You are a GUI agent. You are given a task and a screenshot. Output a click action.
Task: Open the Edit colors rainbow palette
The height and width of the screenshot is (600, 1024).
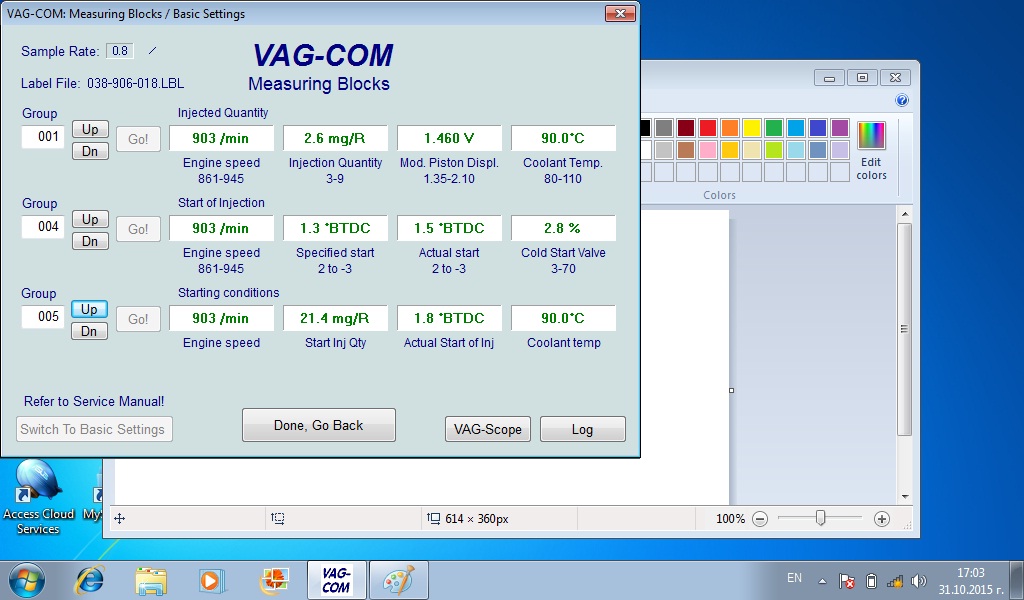coord(871,135)
